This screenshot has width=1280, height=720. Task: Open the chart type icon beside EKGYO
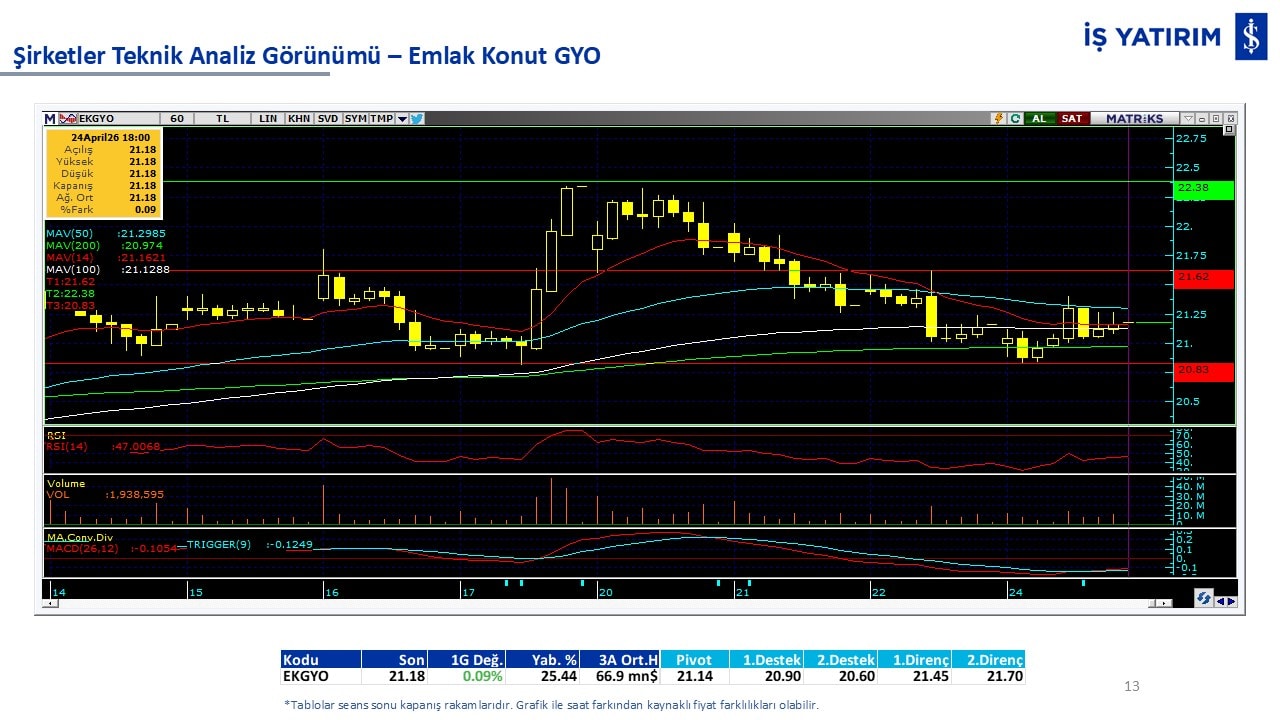pyautogui.click(x=67, y=118)
